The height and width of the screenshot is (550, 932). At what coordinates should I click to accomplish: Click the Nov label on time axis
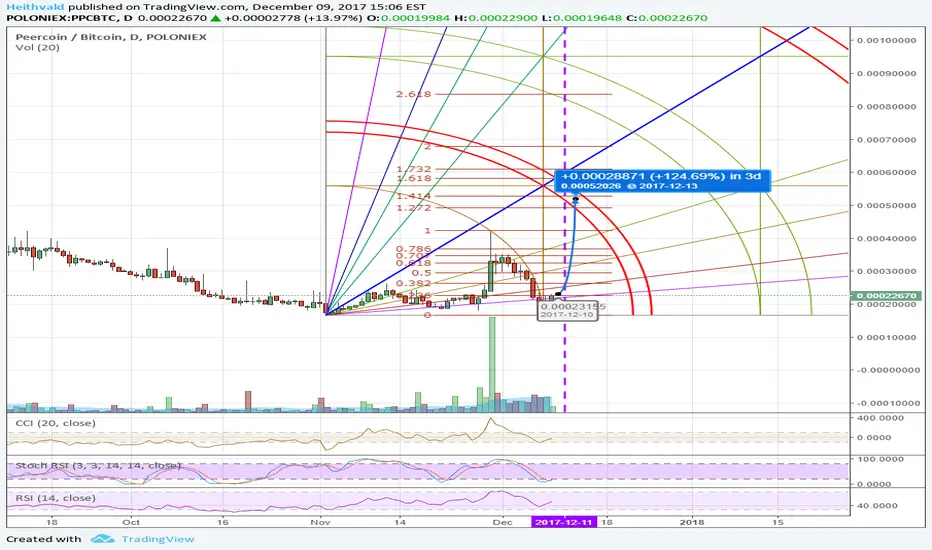click(x=320, y=522)
